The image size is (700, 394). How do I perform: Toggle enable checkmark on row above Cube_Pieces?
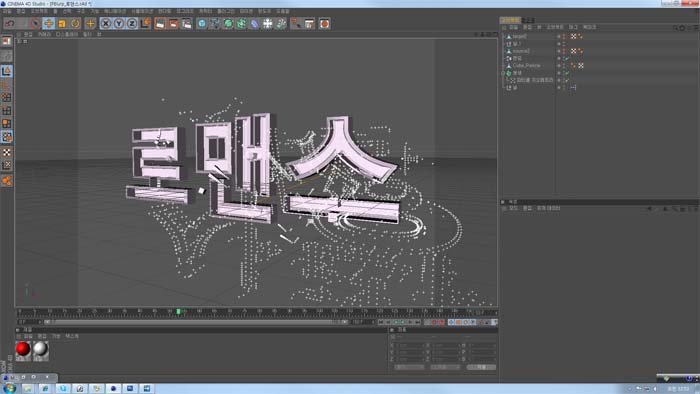(x=567, y=58)
